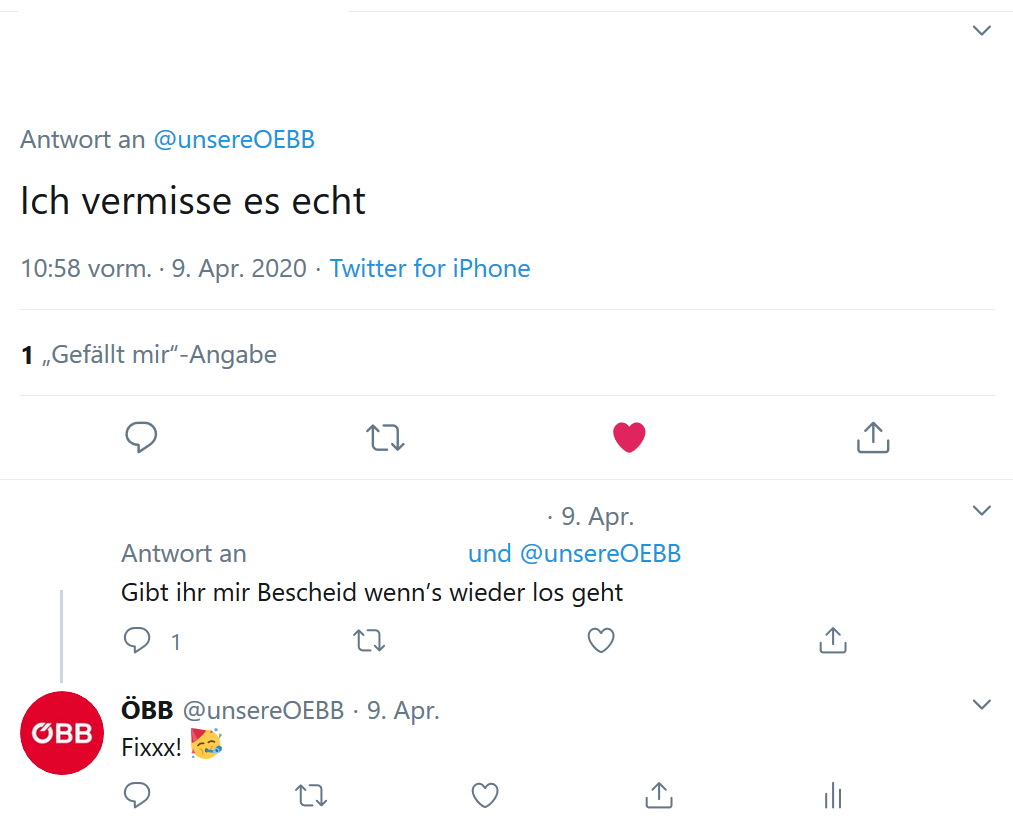The width and height of the screenshot is (1013, 825).
Task: Retweet the ÖBB 'Fixxx!' tweet
Action: pyautogui.click(x=311, y=795)
